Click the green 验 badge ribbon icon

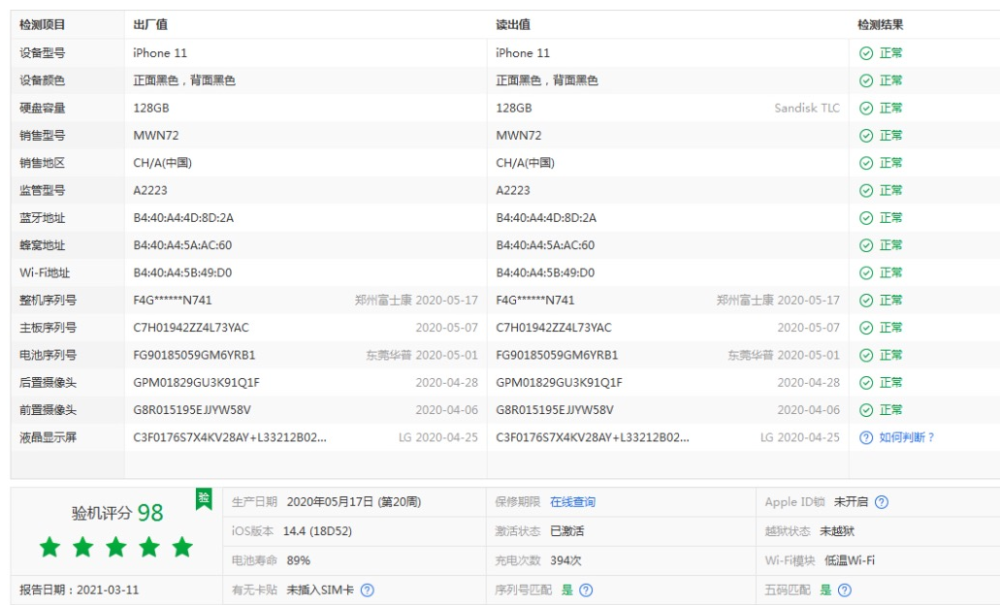pyautogui.click(x=203, y=499)
